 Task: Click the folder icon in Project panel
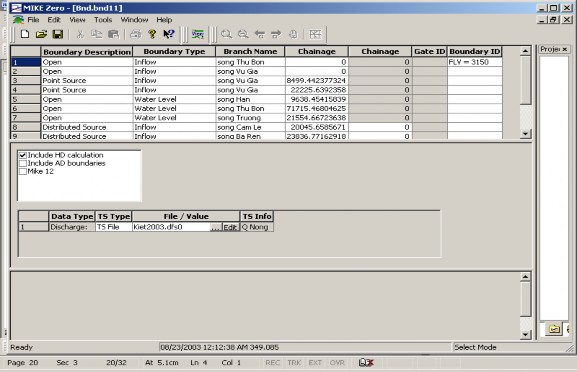[554, 329]
